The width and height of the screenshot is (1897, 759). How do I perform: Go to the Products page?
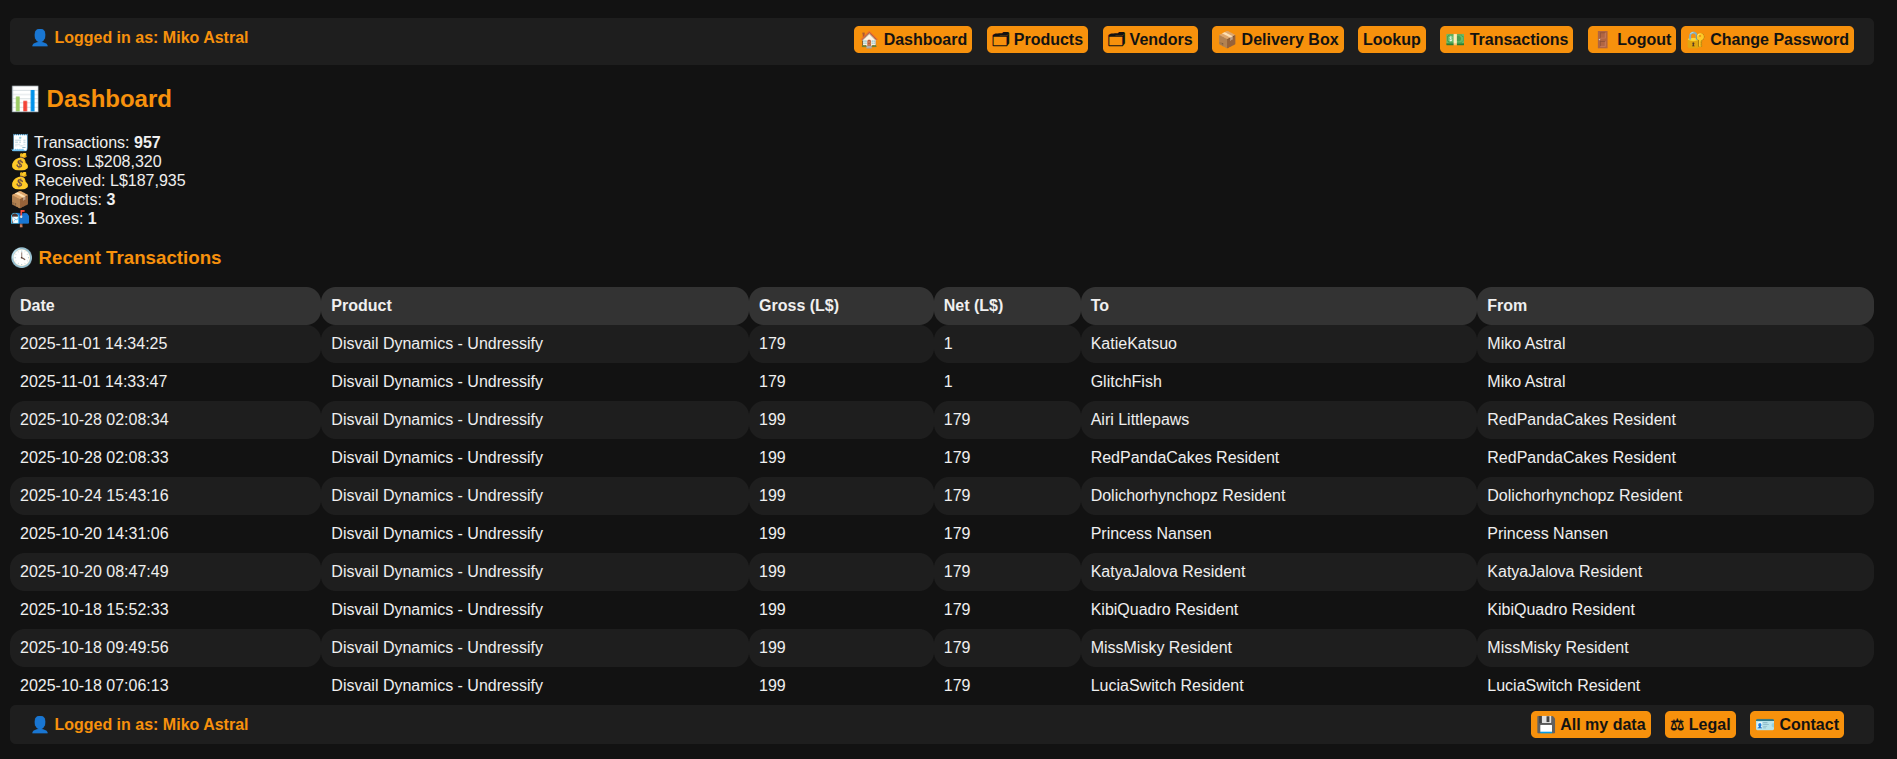point(1037,40)
